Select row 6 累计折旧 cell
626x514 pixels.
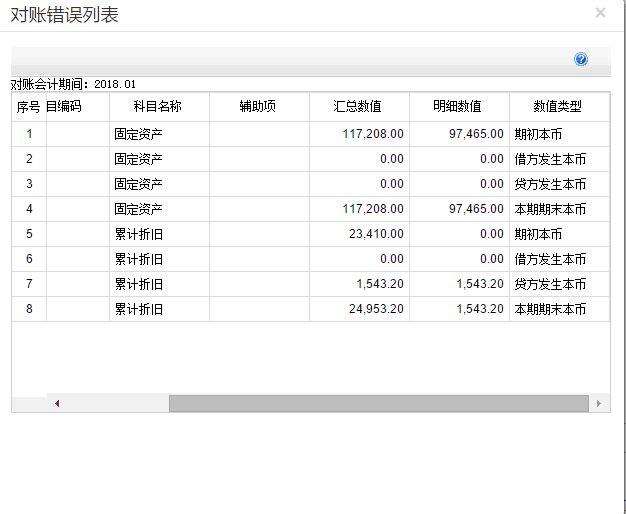(x=159, y=259)
